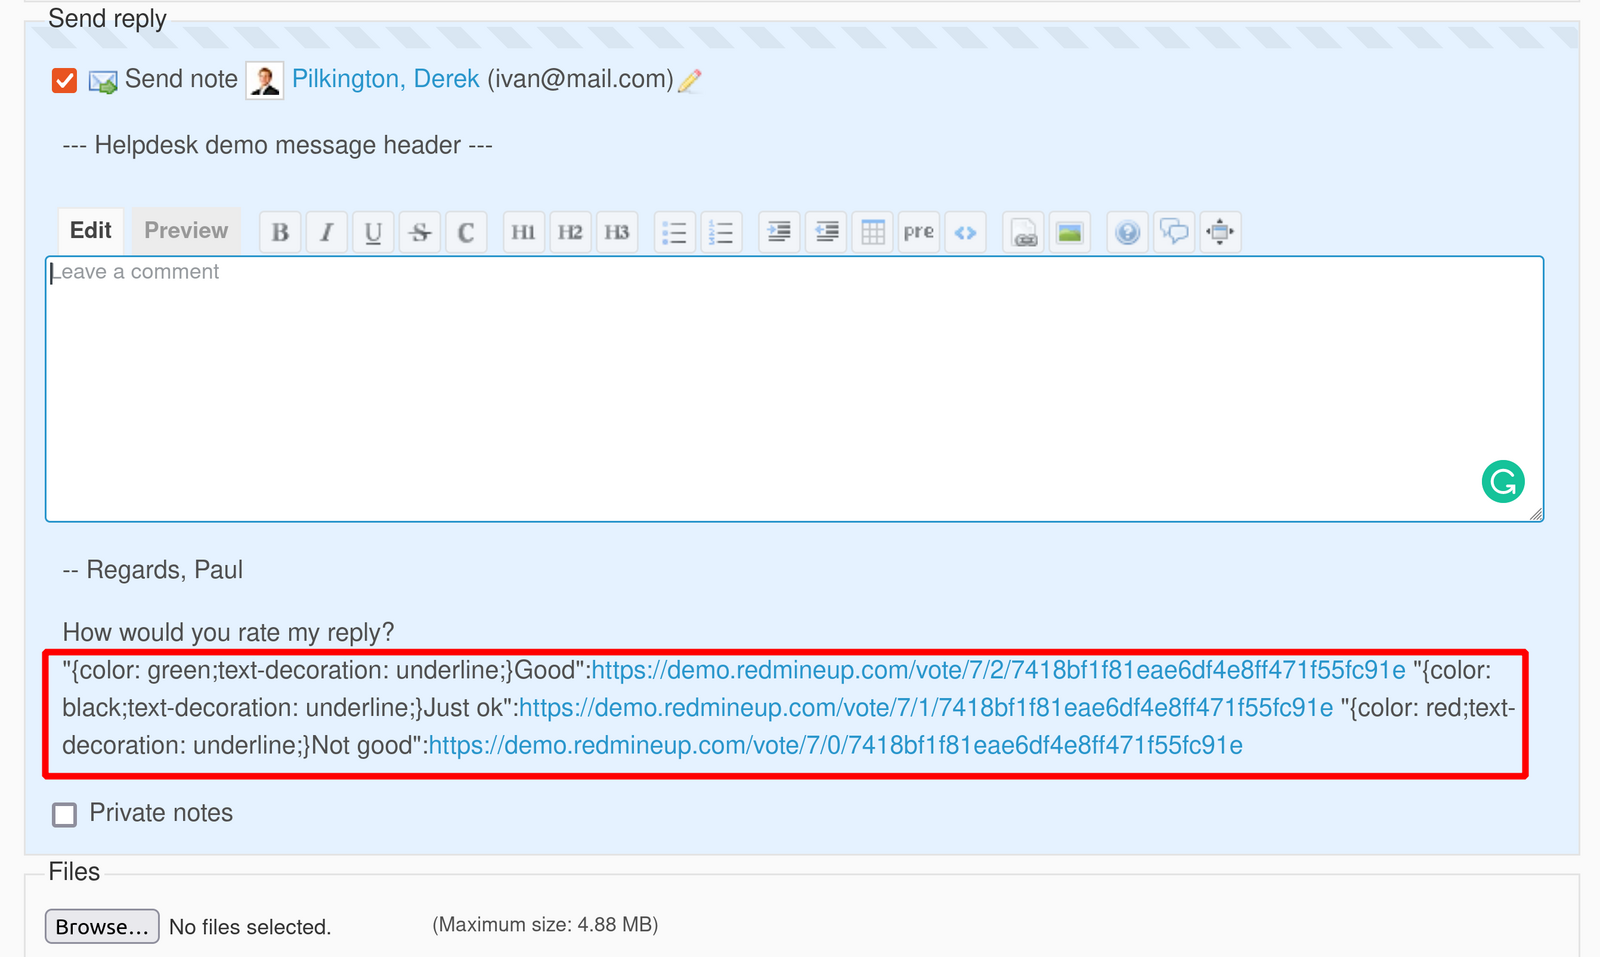The width and height of the screenshot is (1600, 957).
Task: Enable Private notes
Action: 64,814
